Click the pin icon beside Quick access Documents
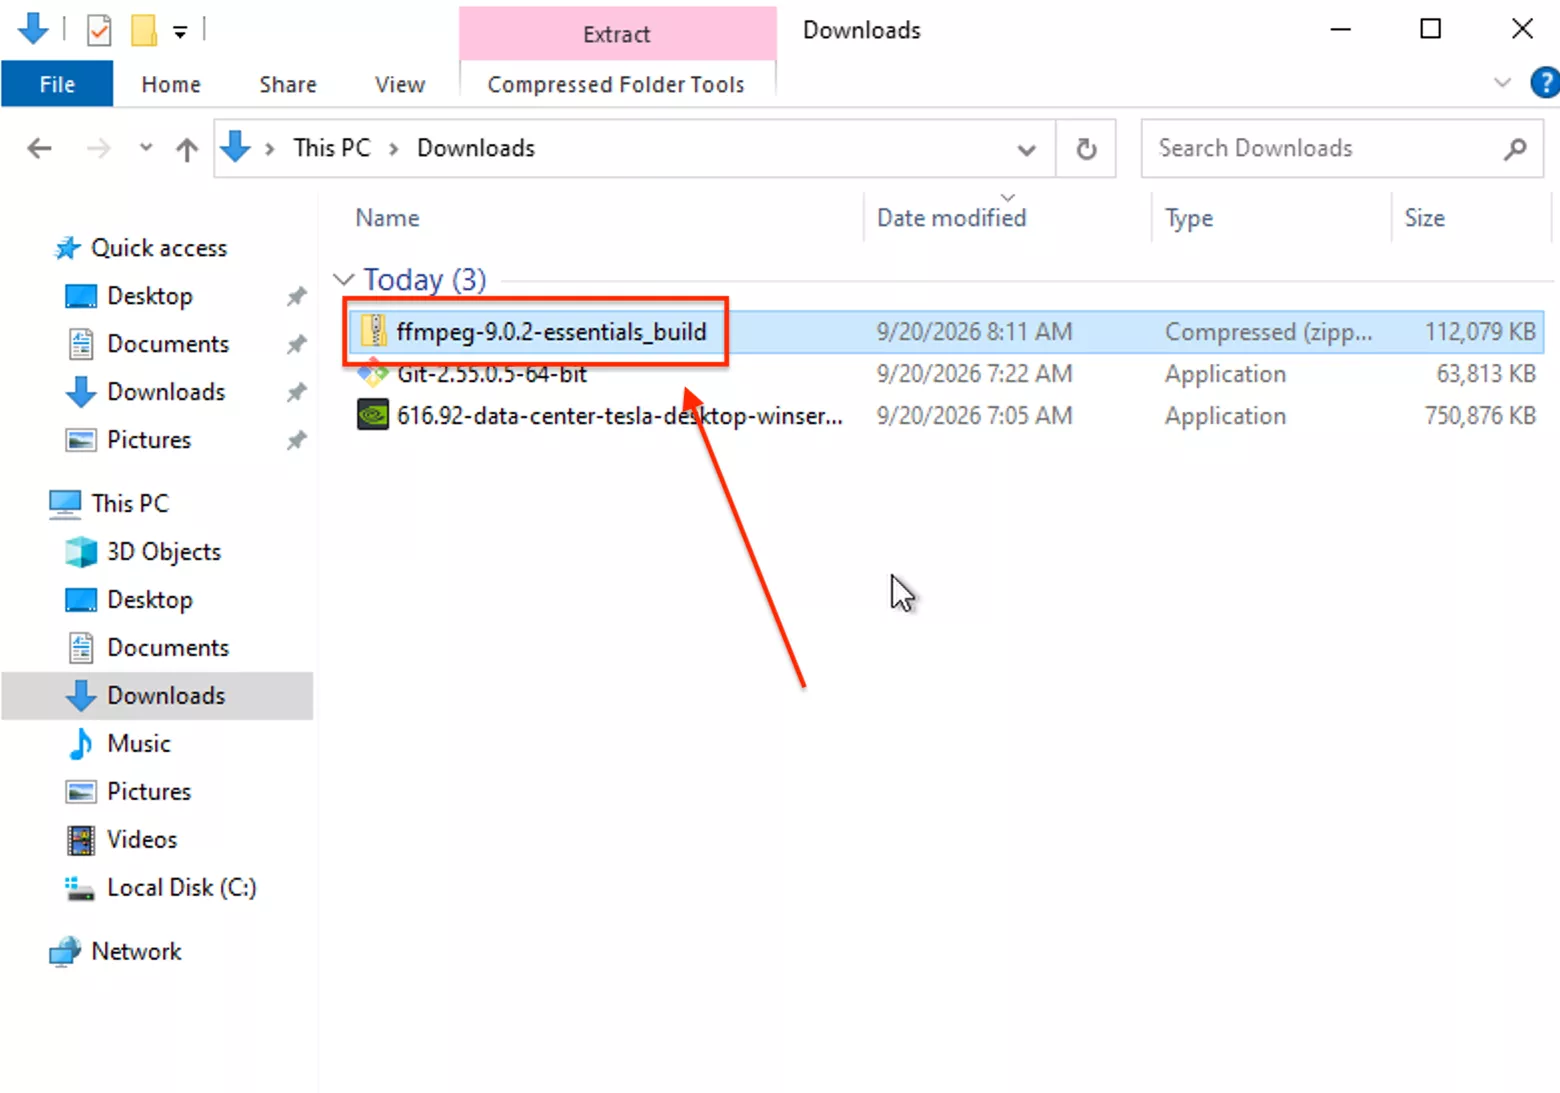Image resolution: width=1560 pixels, height=1093 pixels. click(296, 344)
